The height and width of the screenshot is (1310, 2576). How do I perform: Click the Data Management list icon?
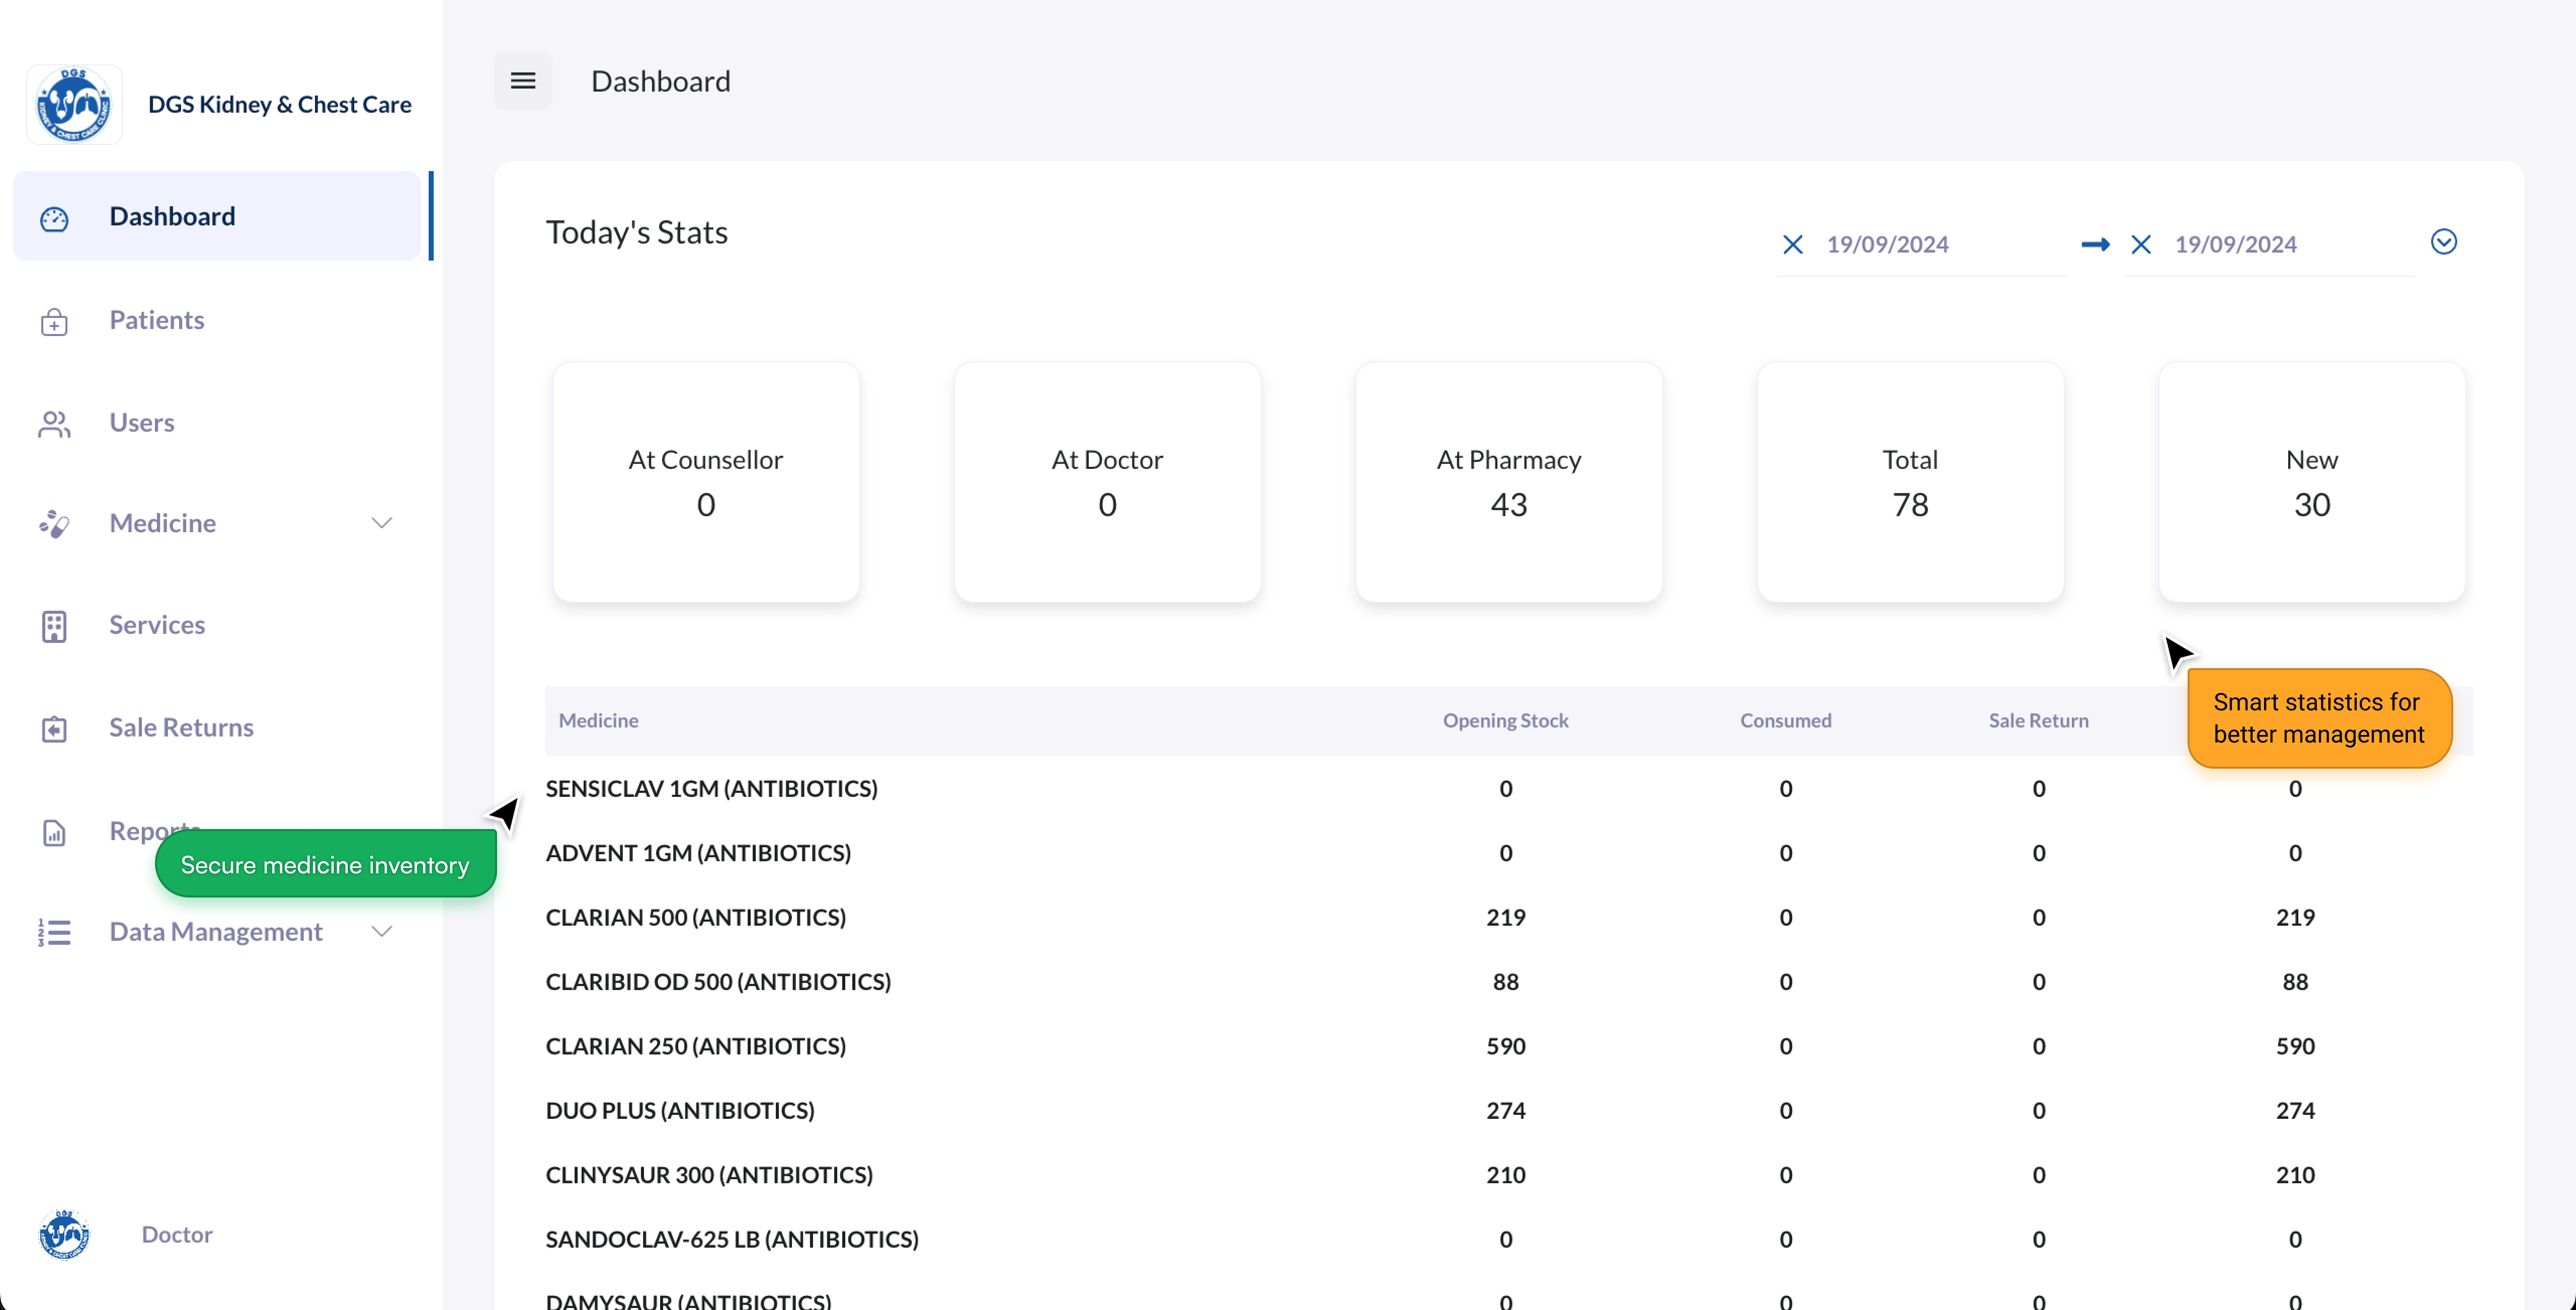point(54,932)
